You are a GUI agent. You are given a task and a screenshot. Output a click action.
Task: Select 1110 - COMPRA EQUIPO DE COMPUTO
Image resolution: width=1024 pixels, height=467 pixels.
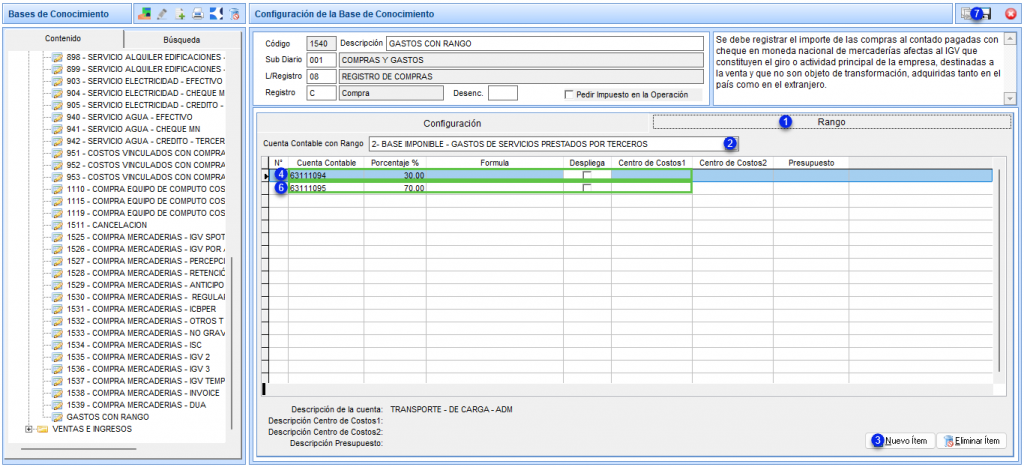(x=145, y=189)
